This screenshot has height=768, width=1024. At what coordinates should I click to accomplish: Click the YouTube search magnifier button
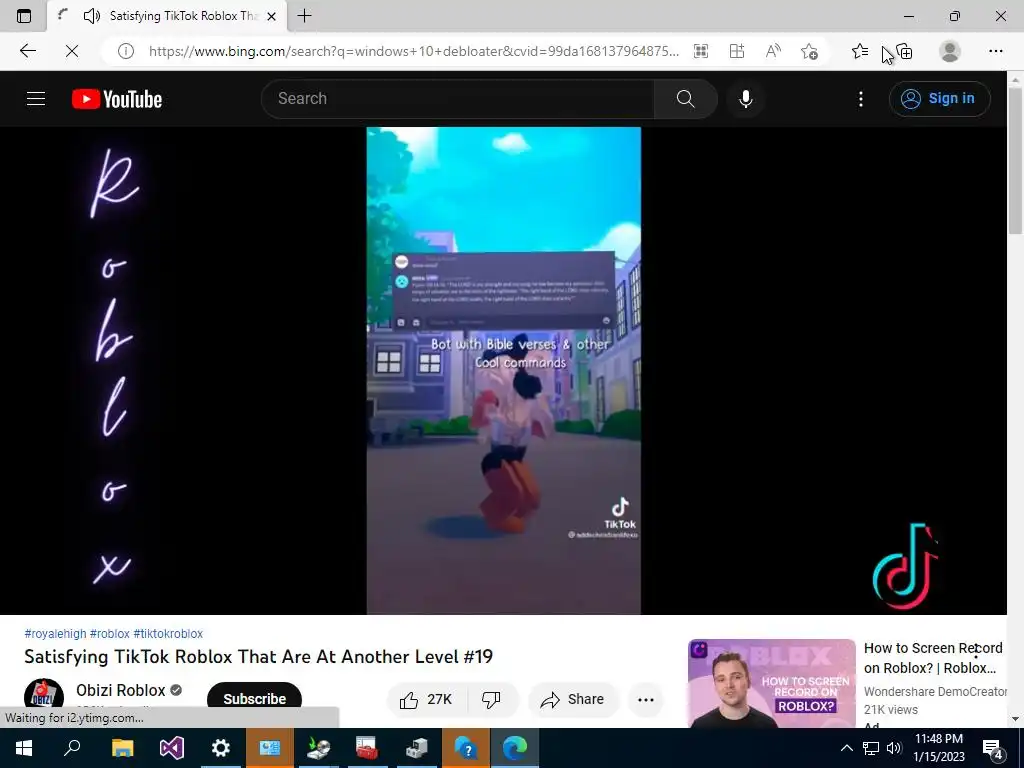coord(686,99)
